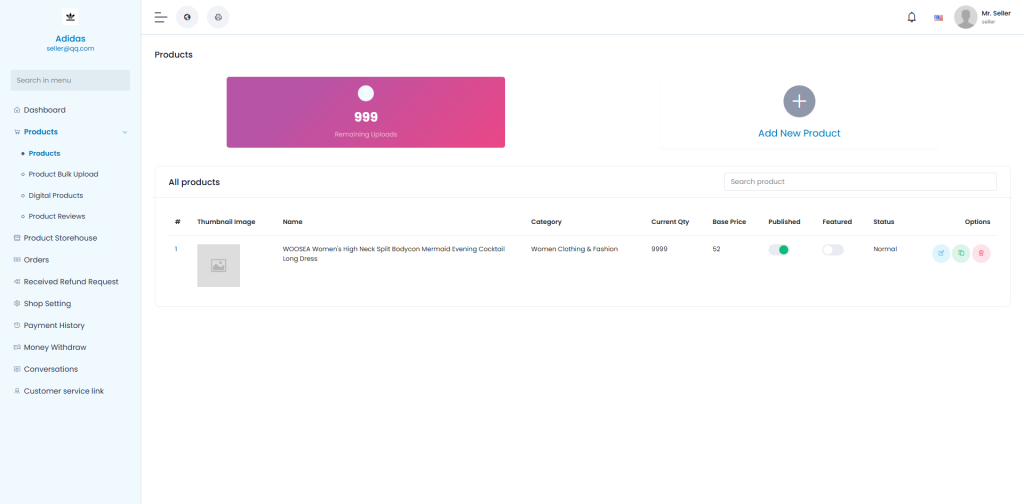Image resolution: width=1024 pixels, height=504 pixels.
Task: Click the Published column header
Action: click(784, 222)
